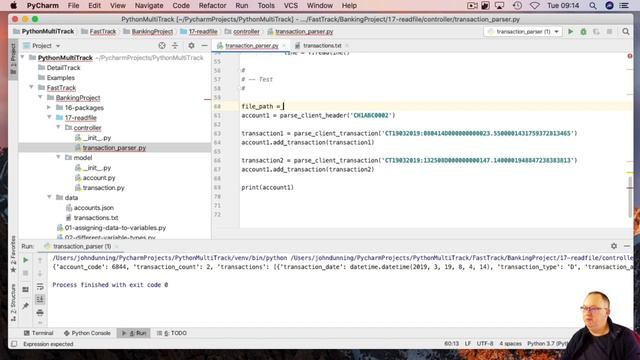Collapse the controller folder
Image resolution: width=640 pixels, height=360 pixels.
coord(58,127)
